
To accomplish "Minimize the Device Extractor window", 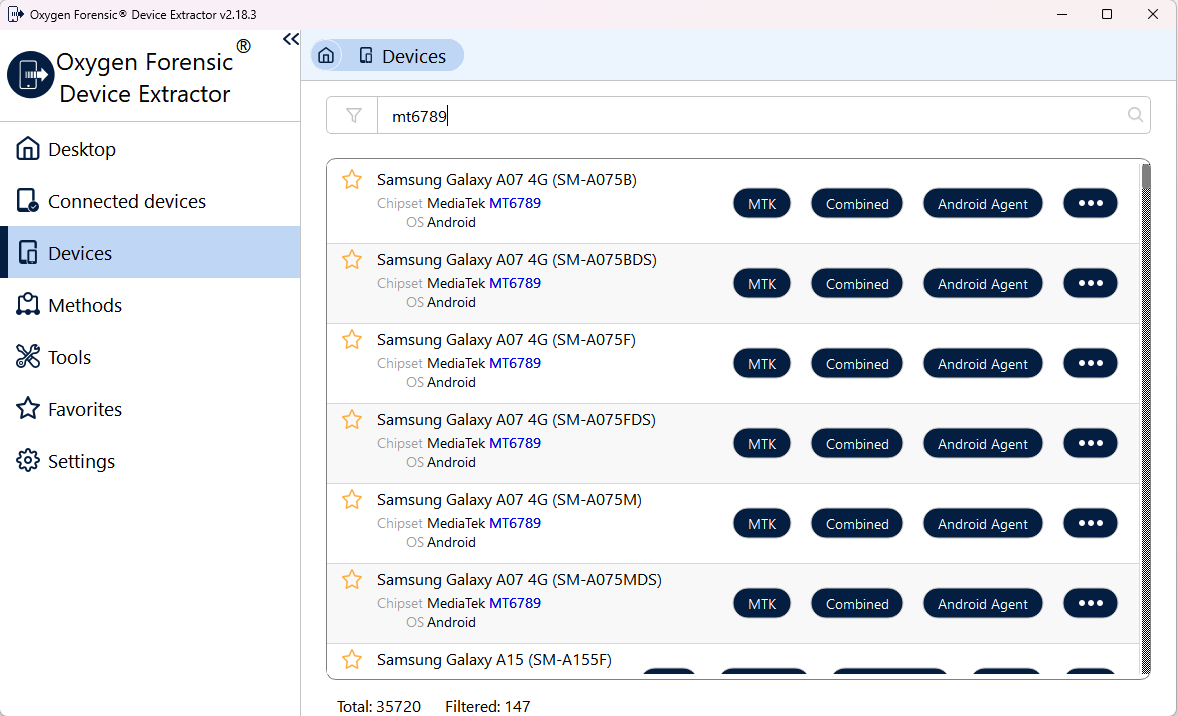I will [x=1062, y=14].
